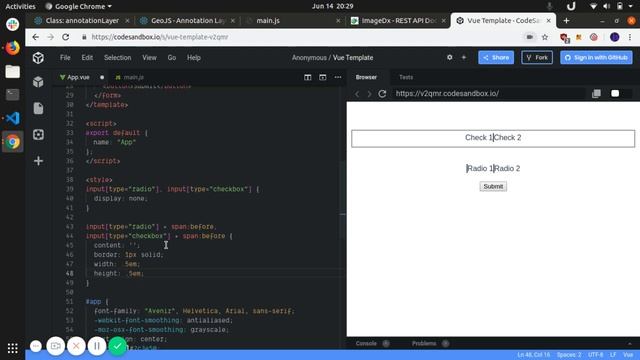The image size is (640, 360).
Task: Select the Browser preview tab
Action: (366, 77)
